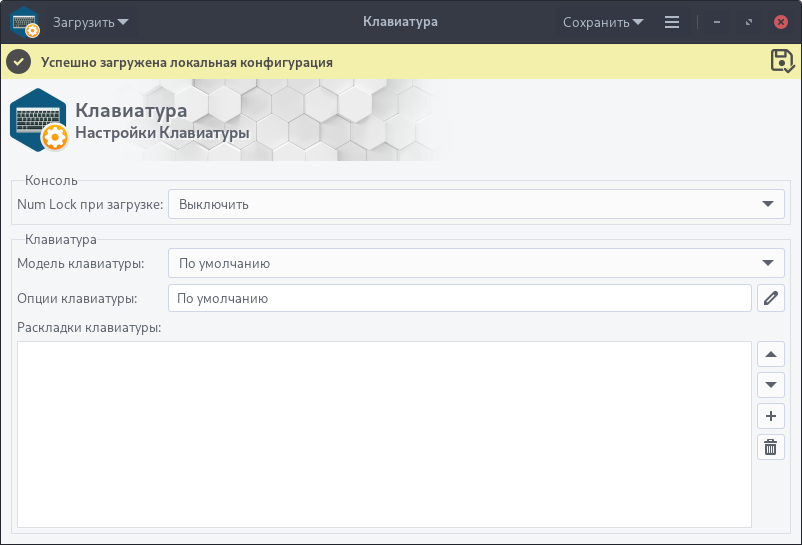Click into the Опции клавиатуры field
This screenshot has height=545, width=802.
coord(459,298)
